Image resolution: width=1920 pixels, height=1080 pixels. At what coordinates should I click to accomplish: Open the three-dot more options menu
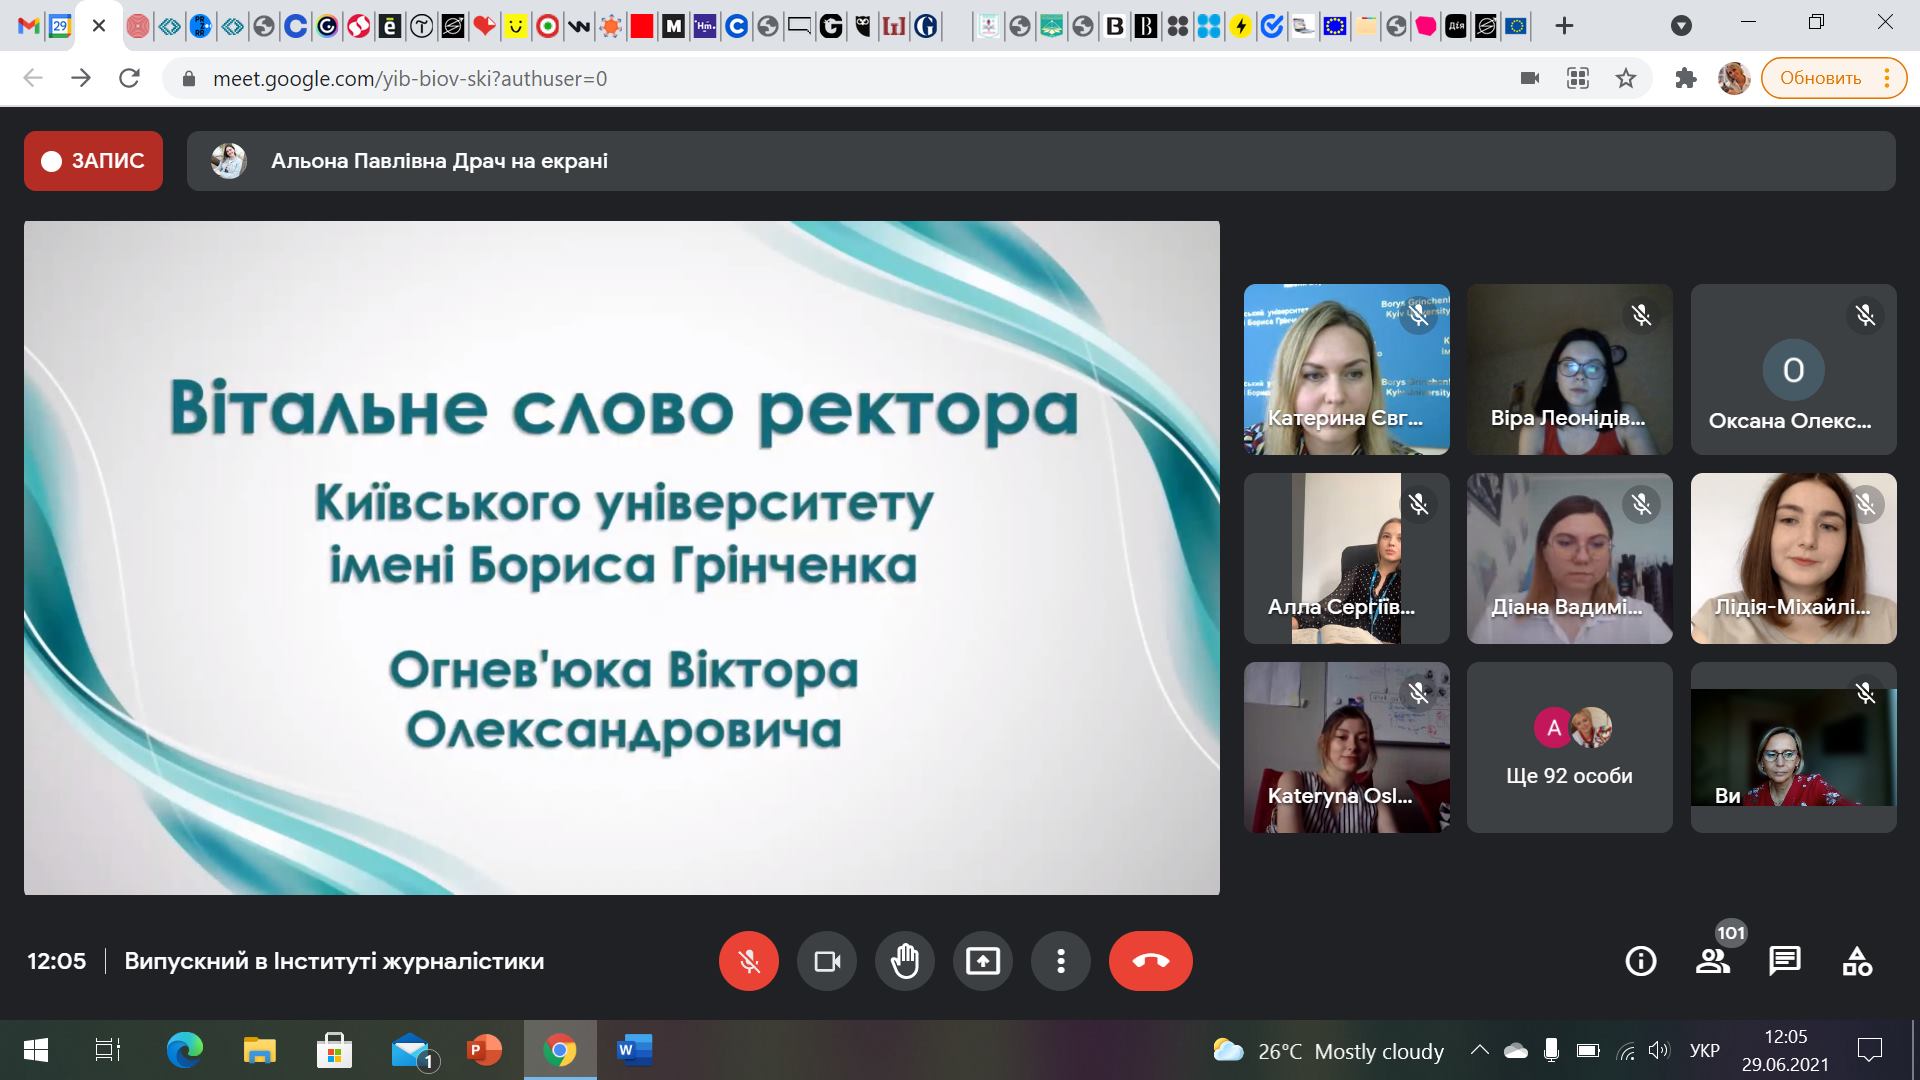tap(1061, 961)
